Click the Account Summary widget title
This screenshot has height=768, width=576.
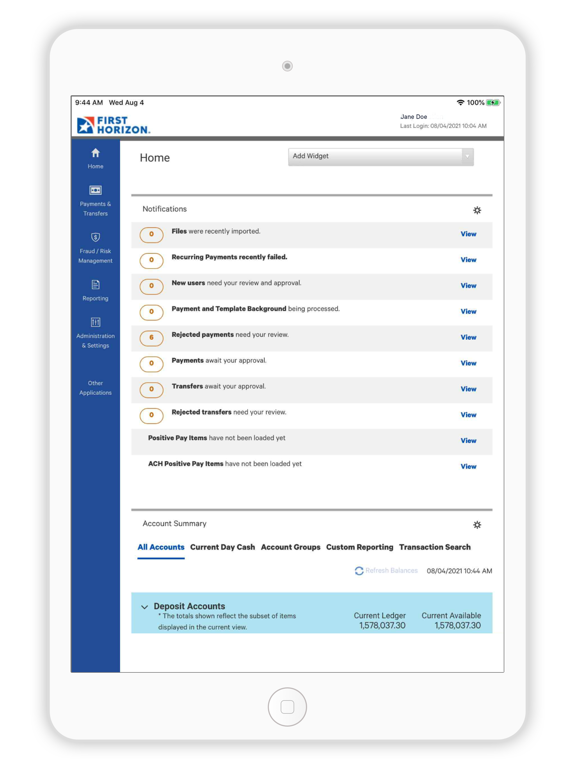coord(174,524)
